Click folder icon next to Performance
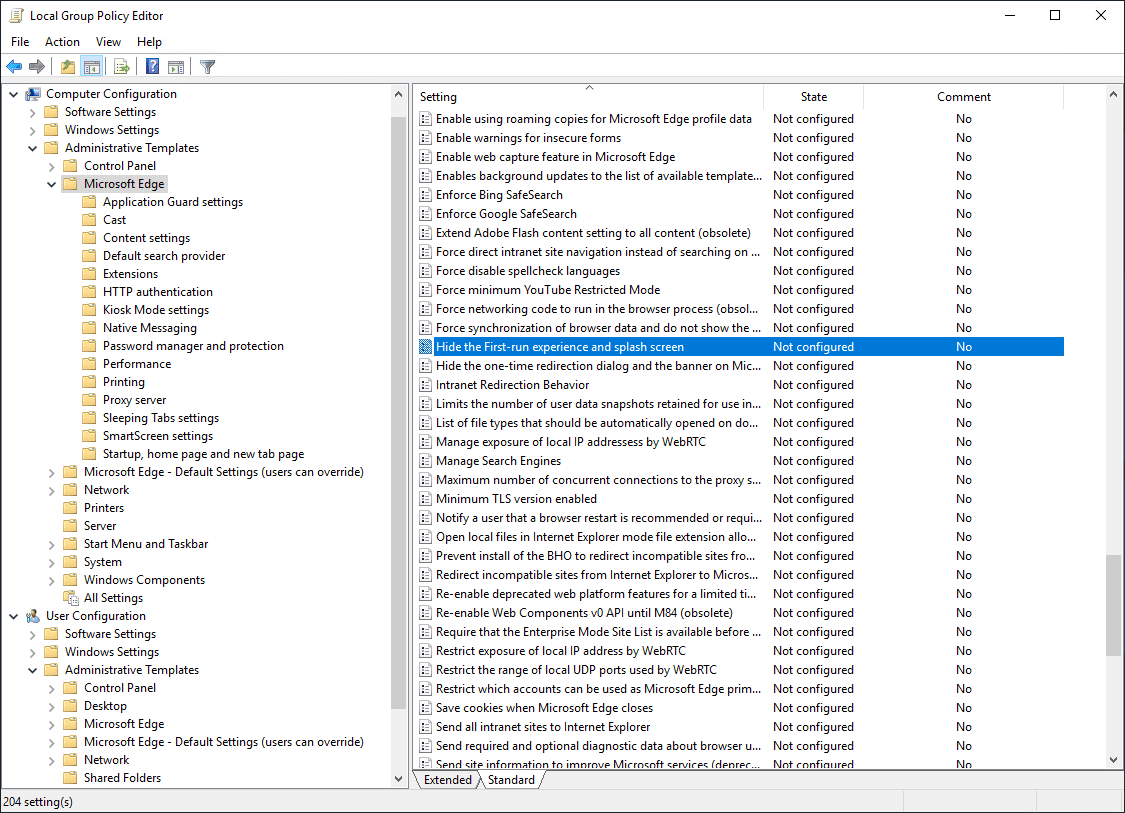1125x813 pixels. [89, 364]
